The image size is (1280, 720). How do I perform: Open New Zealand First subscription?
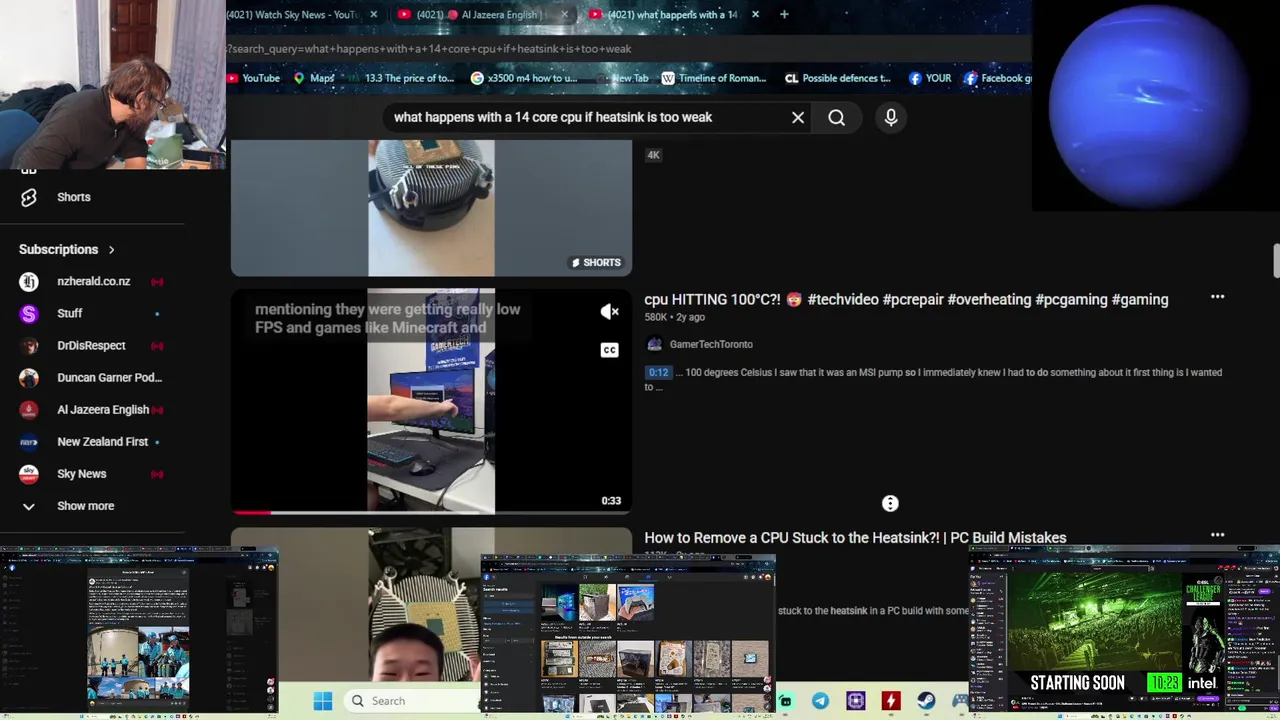(x=102, y=442)
